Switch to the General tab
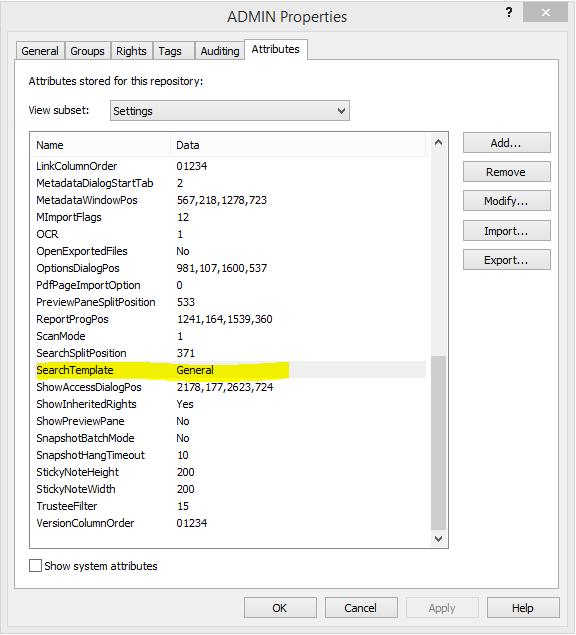The width and height of the screenshot is (576, 635). click(x=40, y=51)
